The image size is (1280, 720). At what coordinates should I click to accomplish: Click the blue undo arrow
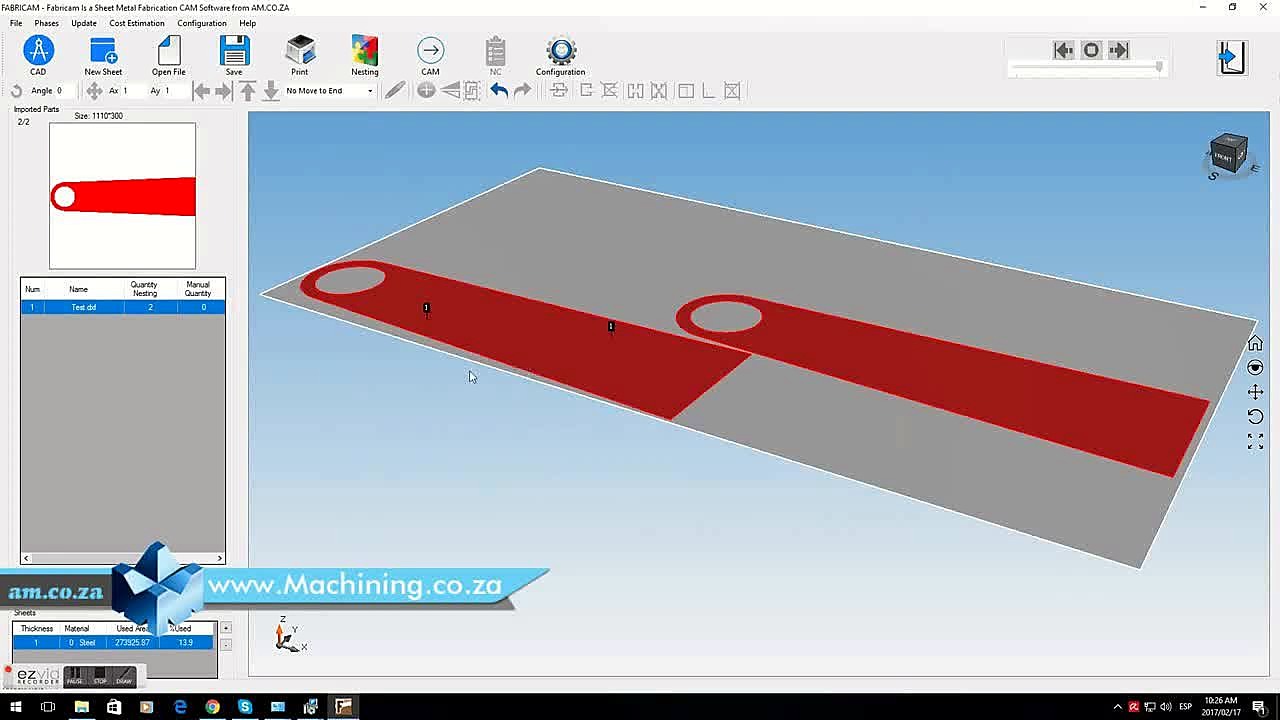click(x=498, y=91)
